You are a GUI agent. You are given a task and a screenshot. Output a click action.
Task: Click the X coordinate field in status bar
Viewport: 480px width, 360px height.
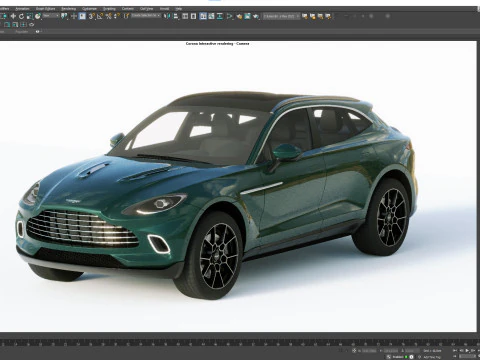369,351
